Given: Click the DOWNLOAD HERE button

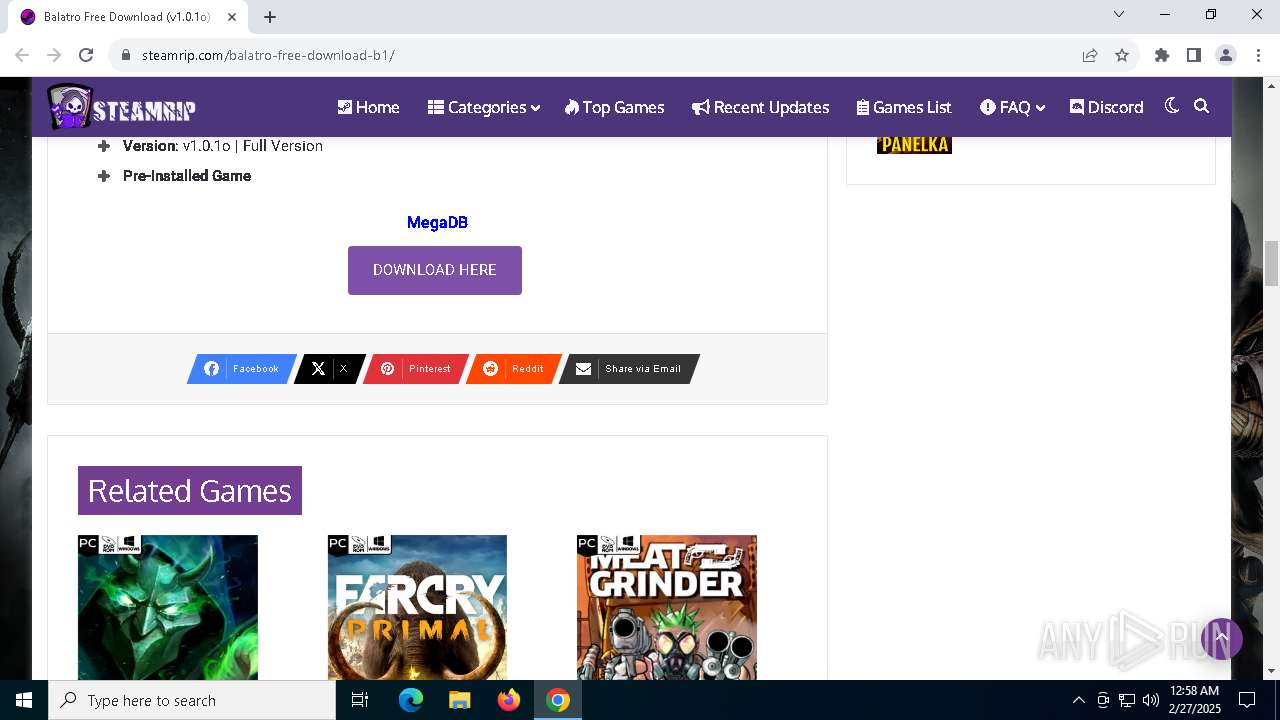Looking at the screenshot, I should [x=435, y=270].
